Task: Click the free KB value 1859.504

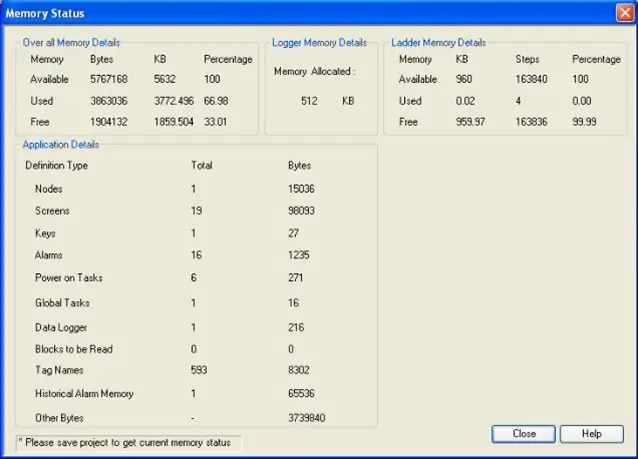Action: [174, 122]
